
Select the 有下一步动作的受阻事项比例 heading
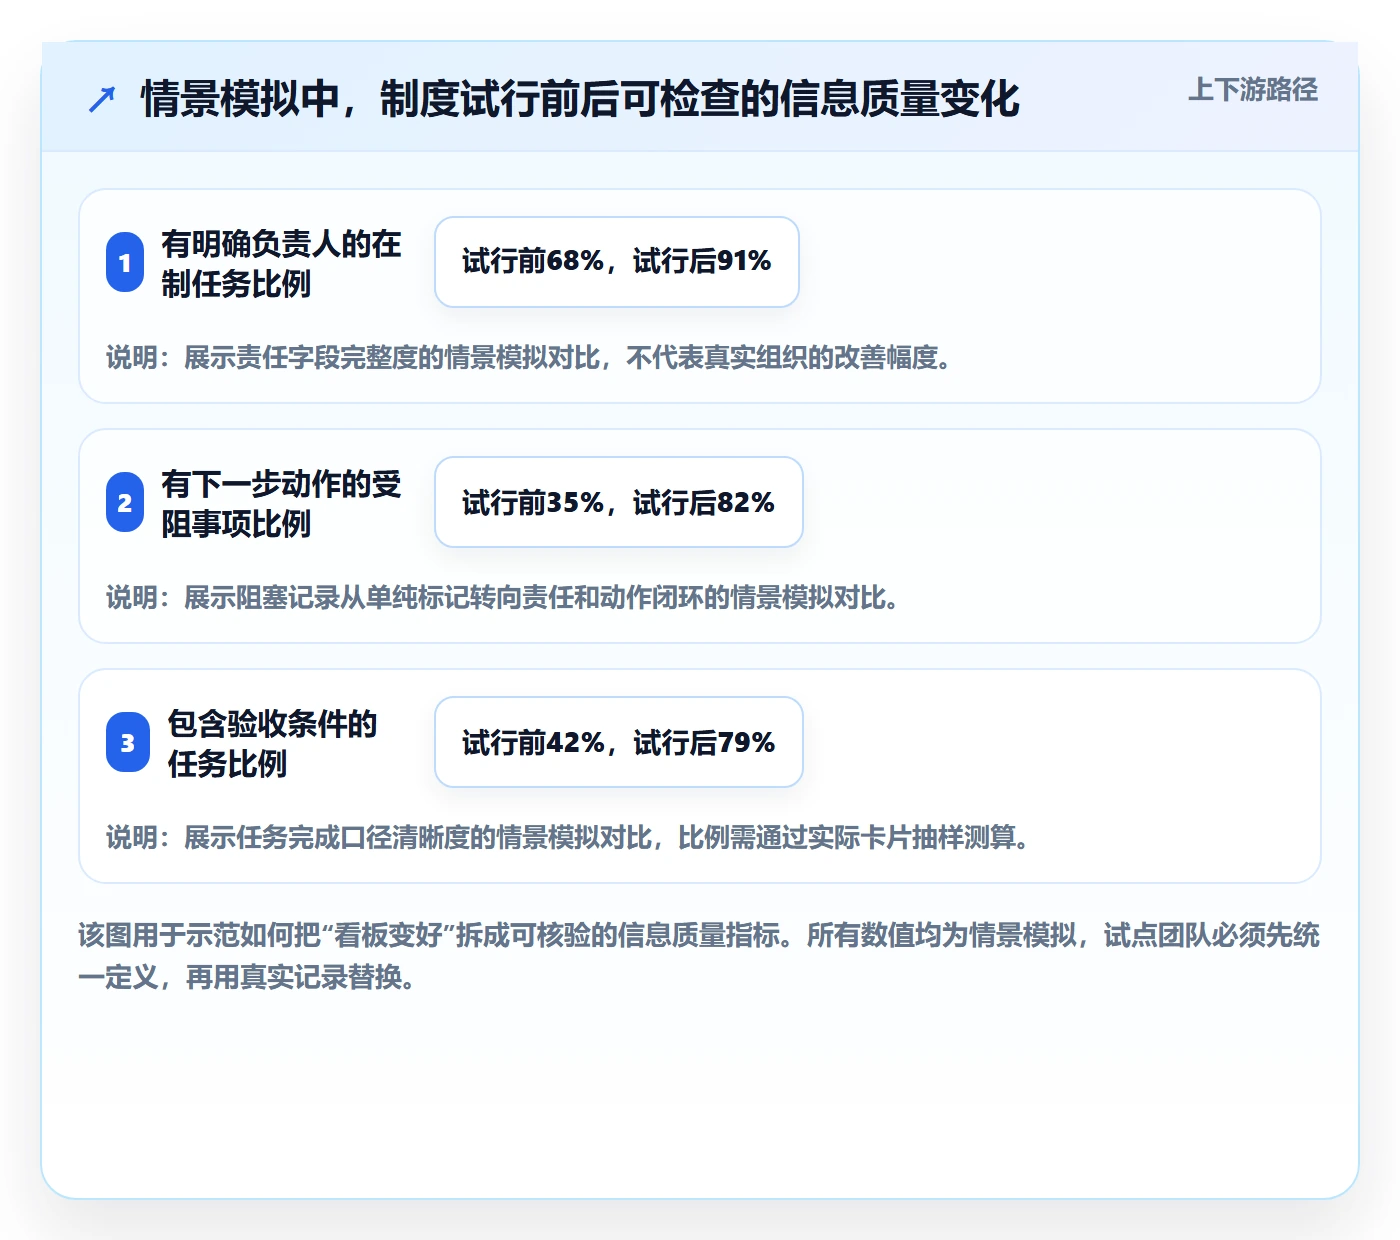(281, 503)
